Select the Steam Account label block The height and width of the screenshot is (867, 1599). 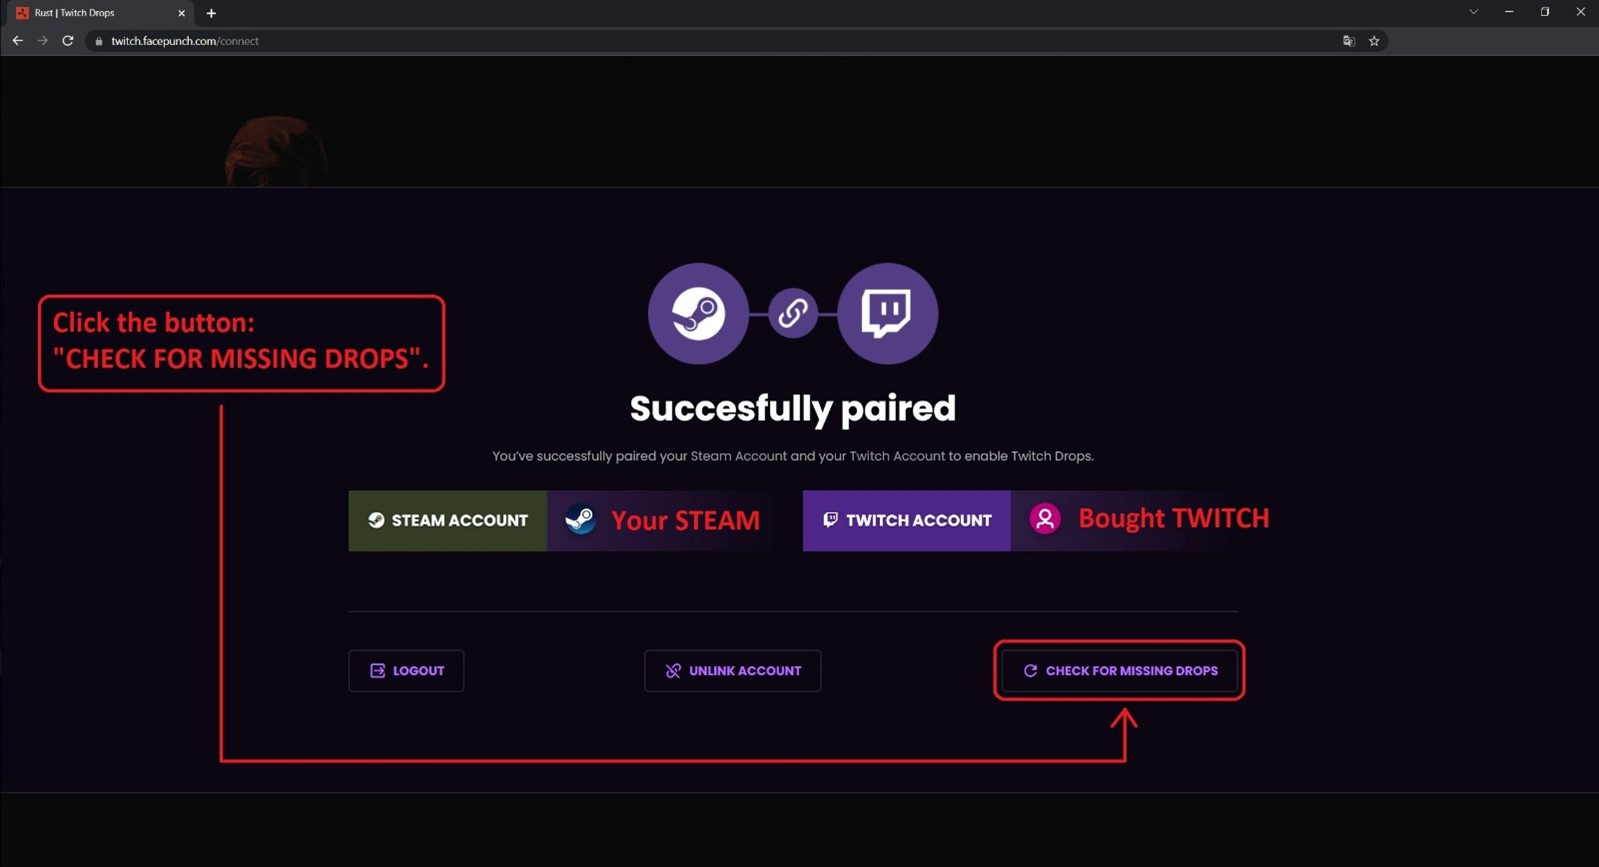point(447,520)
